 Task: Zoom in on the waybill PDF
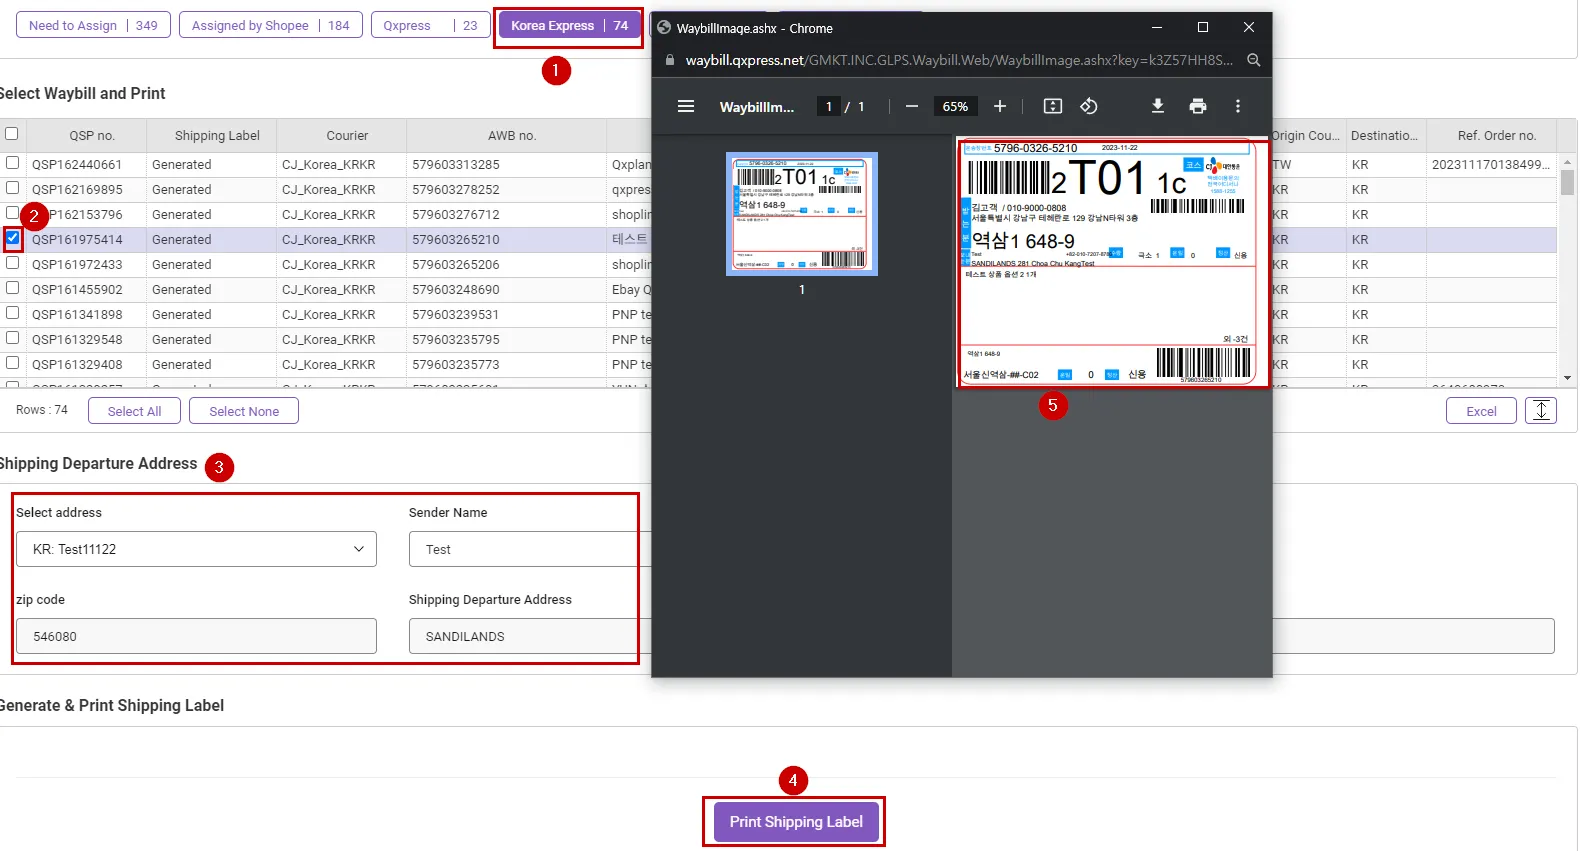pyautogui.click(x=999, y=106)
